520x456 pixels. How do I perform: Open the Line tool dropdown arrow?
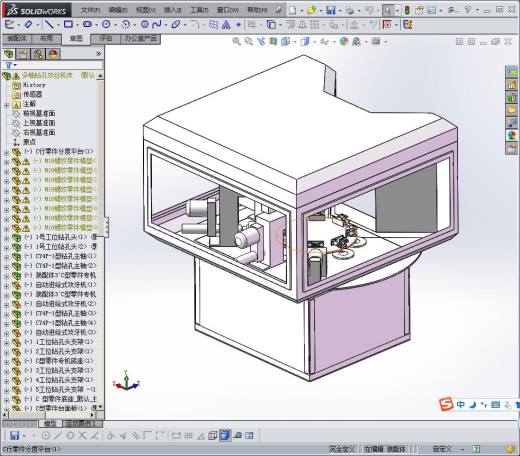58,25
